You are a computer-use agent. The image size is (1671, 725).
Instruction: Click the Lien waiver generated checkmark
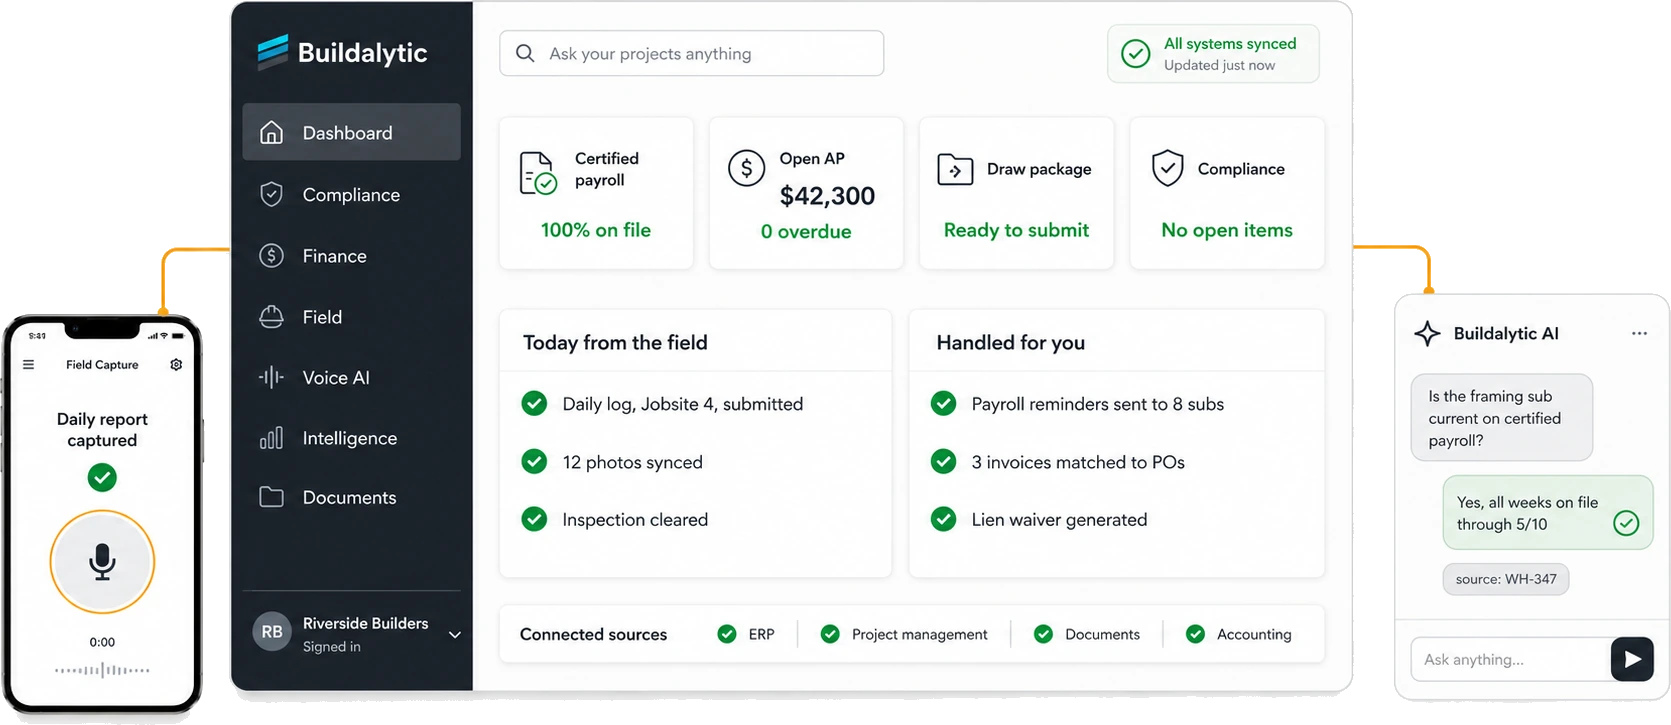click(x=944, y=519)
